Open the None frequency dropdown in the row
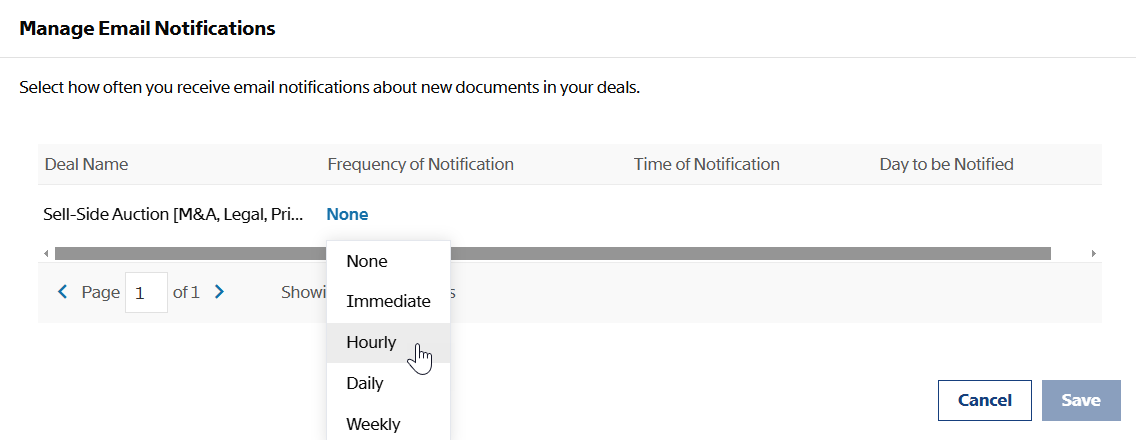The width and height of the screenshot is (1136, 440). tap(347, 215)
